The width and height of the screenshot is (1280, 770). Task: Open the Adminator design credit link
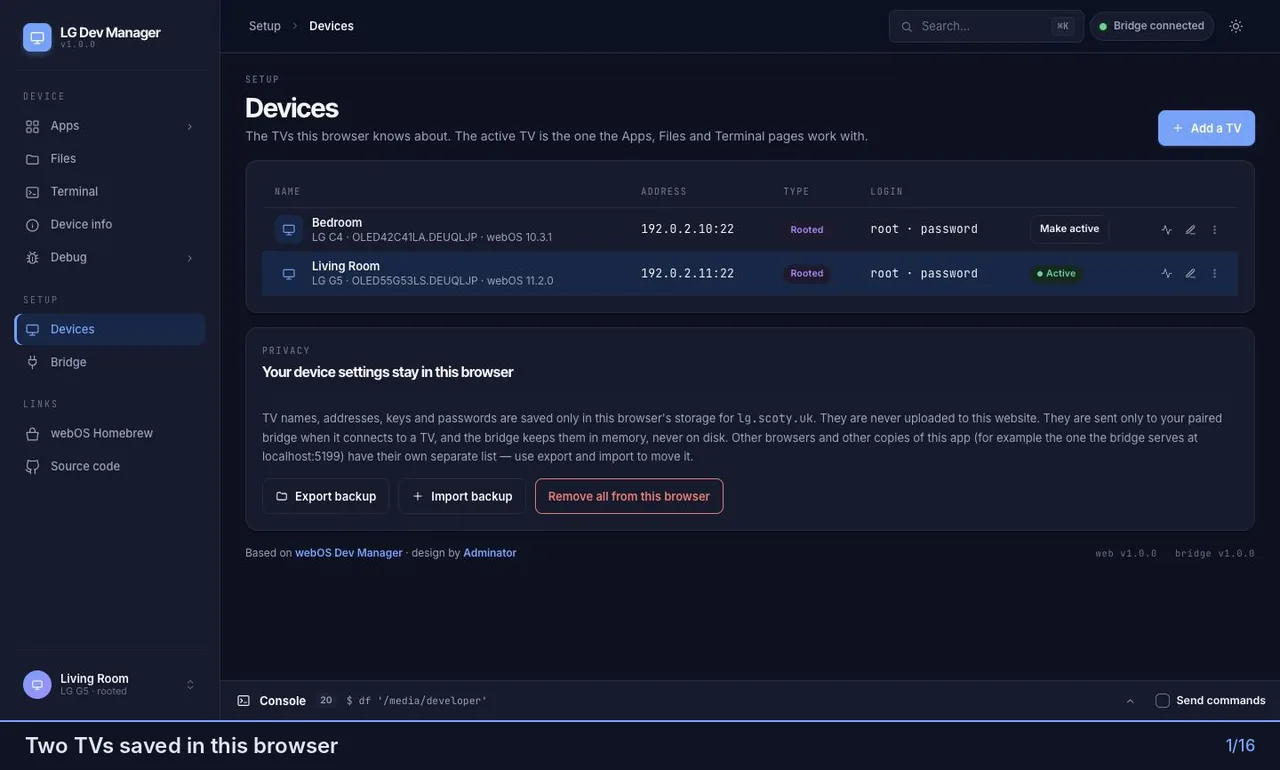click(490, 553)
